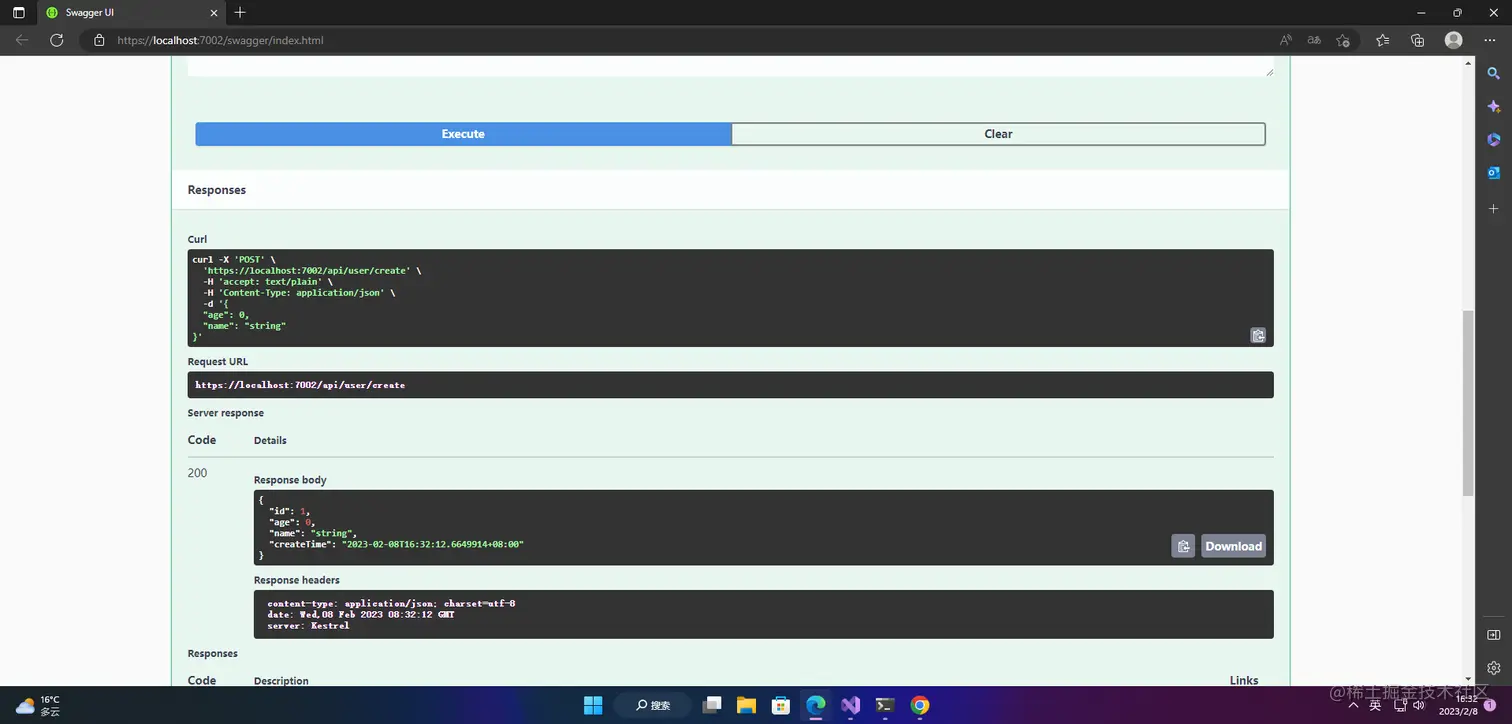Start Read Aloud for this page
The image size is (1512, 724).
[x=1286, y=40]
